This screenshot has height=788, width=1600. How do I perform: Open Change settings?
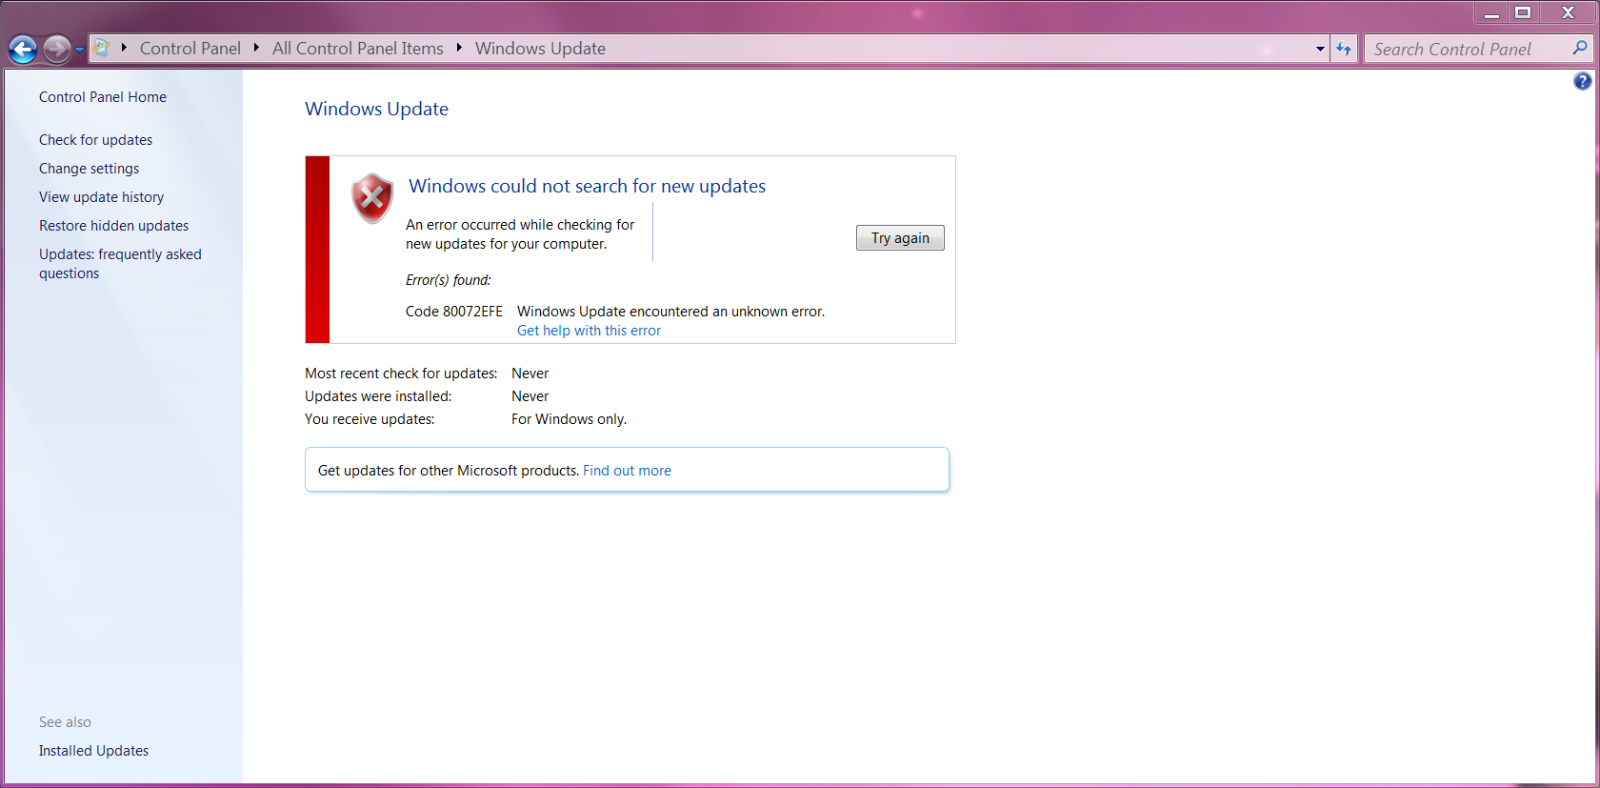pyautogui.click(x=89, y=169)
